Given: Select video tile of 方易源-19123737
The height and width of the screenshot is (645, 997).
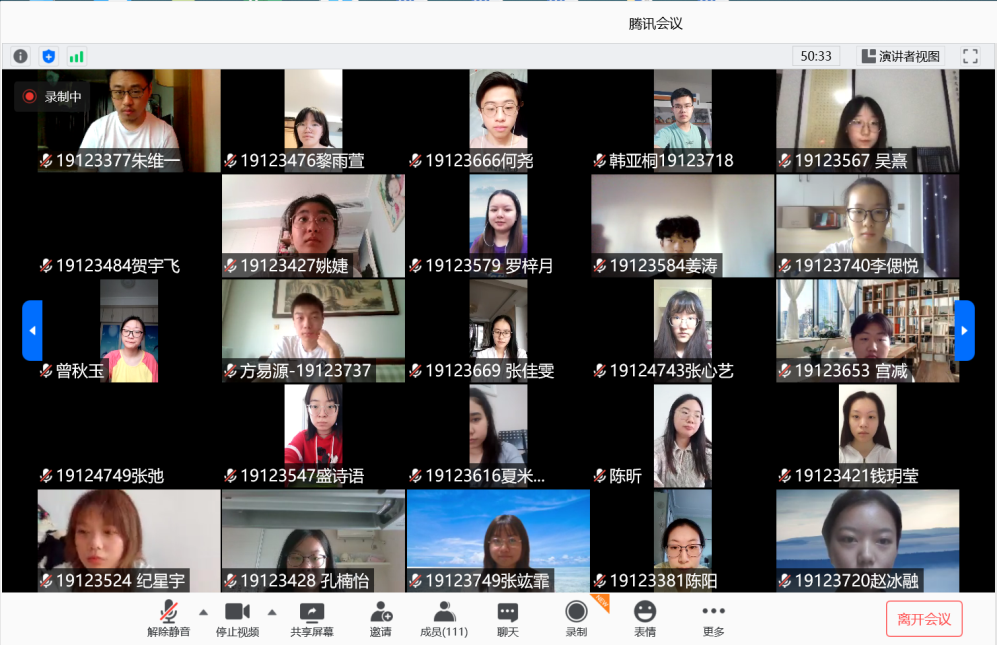Looking at the screenshot, I should (x=313, y=330).
